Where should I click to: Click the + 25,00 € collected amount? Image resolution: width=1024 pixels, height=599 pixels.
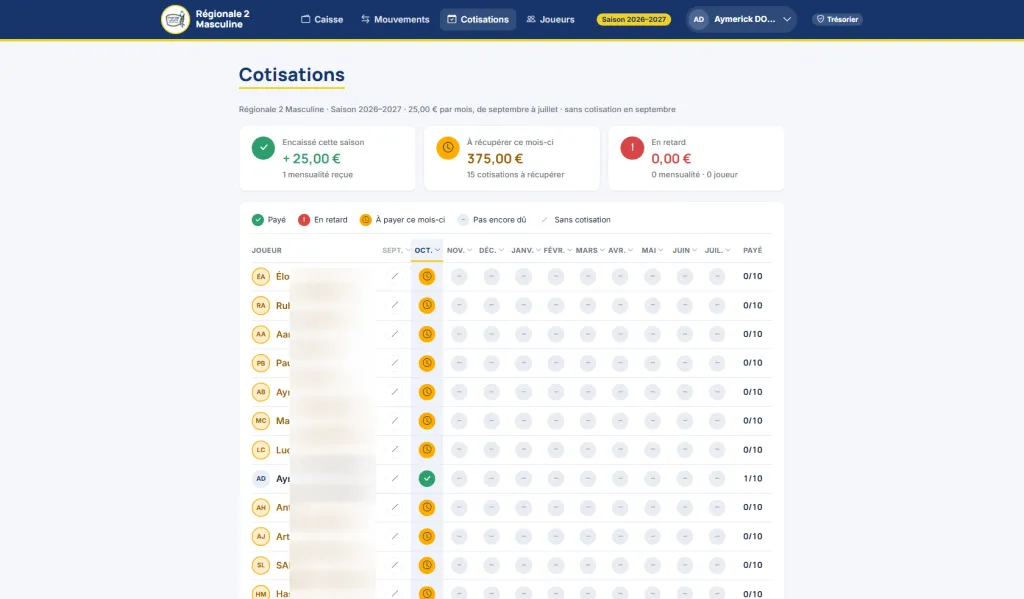point(311,159)
